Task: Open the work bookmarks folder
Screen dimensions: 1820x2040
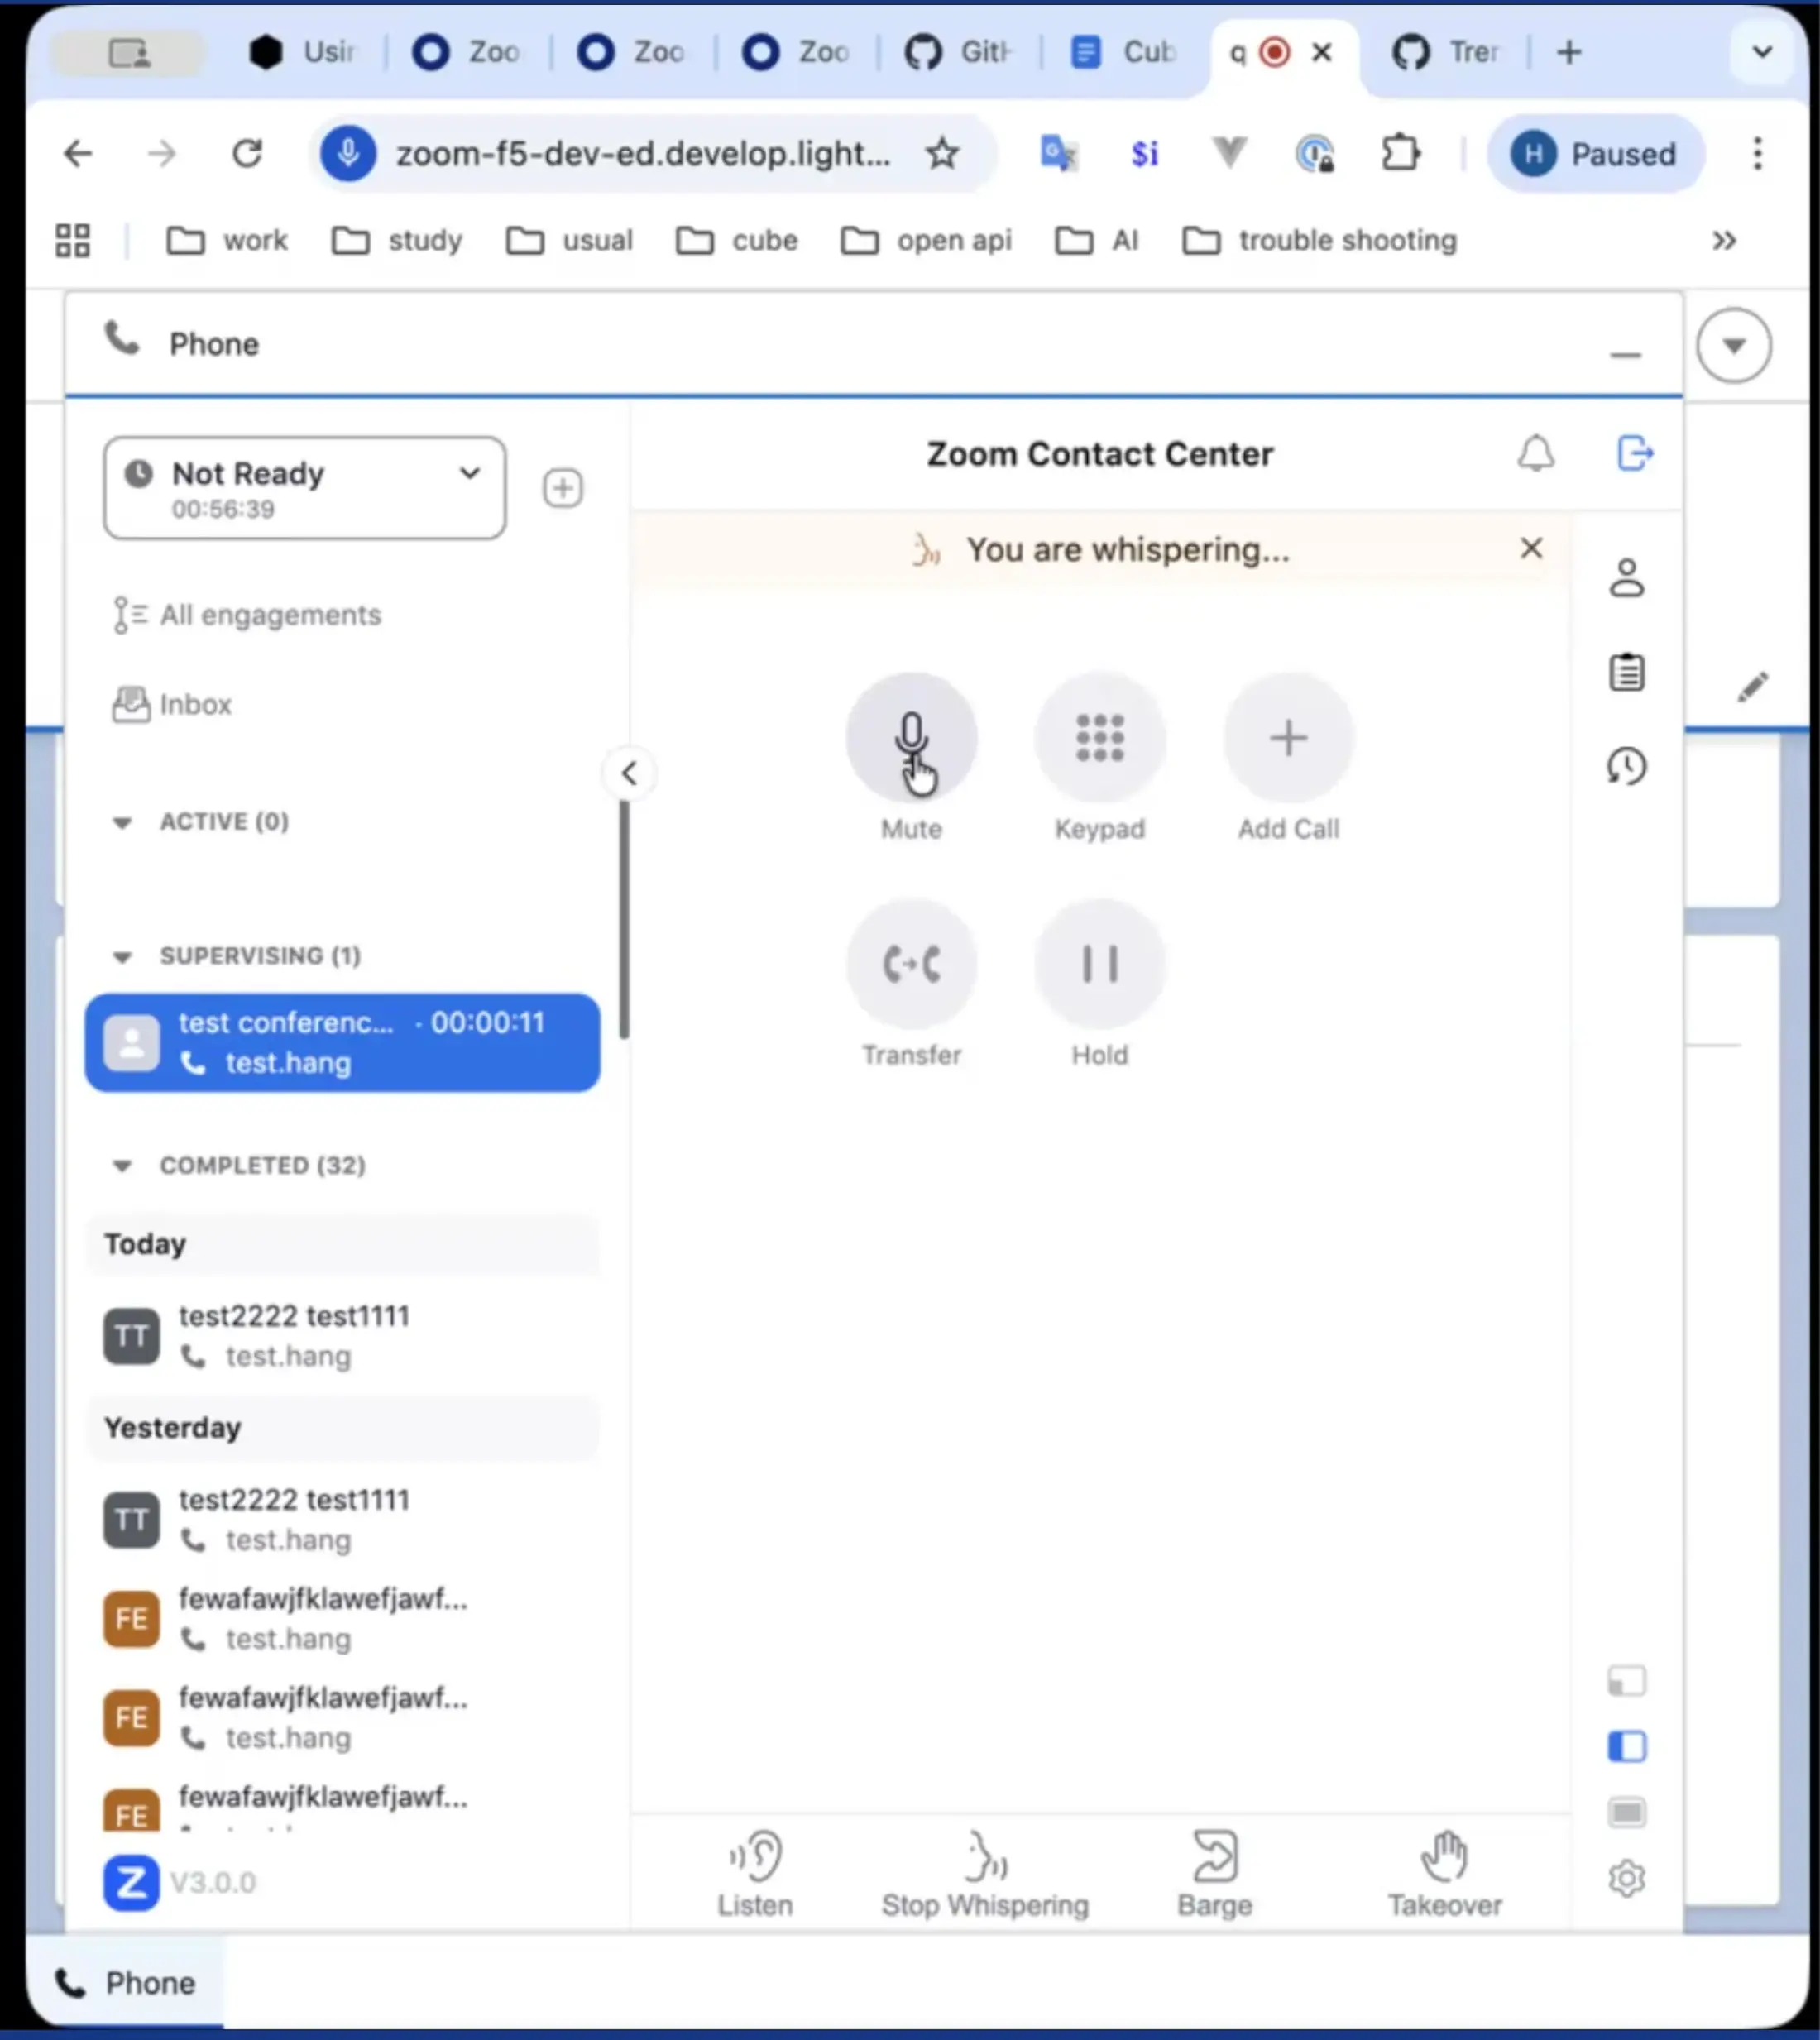Action: (226, 240)
